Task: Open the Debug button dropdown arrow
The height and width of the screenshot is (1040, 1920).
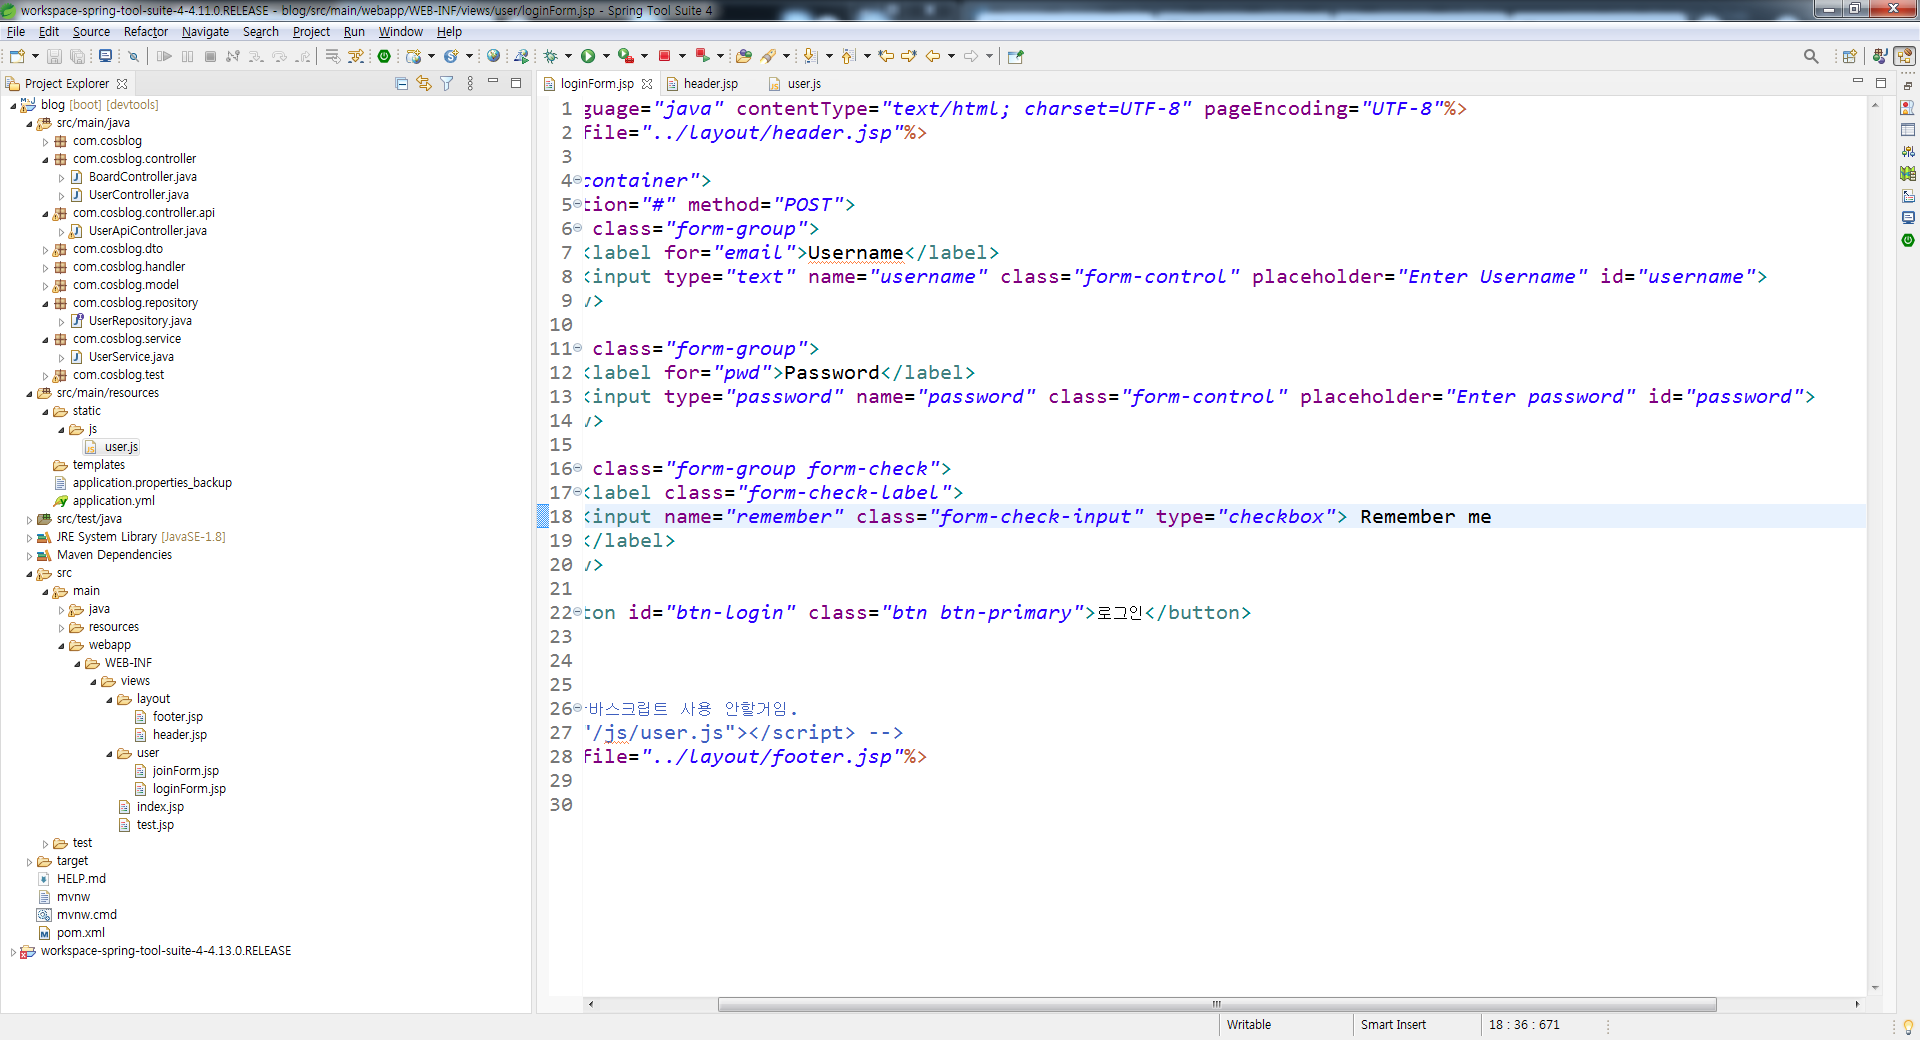Action: 568,56
